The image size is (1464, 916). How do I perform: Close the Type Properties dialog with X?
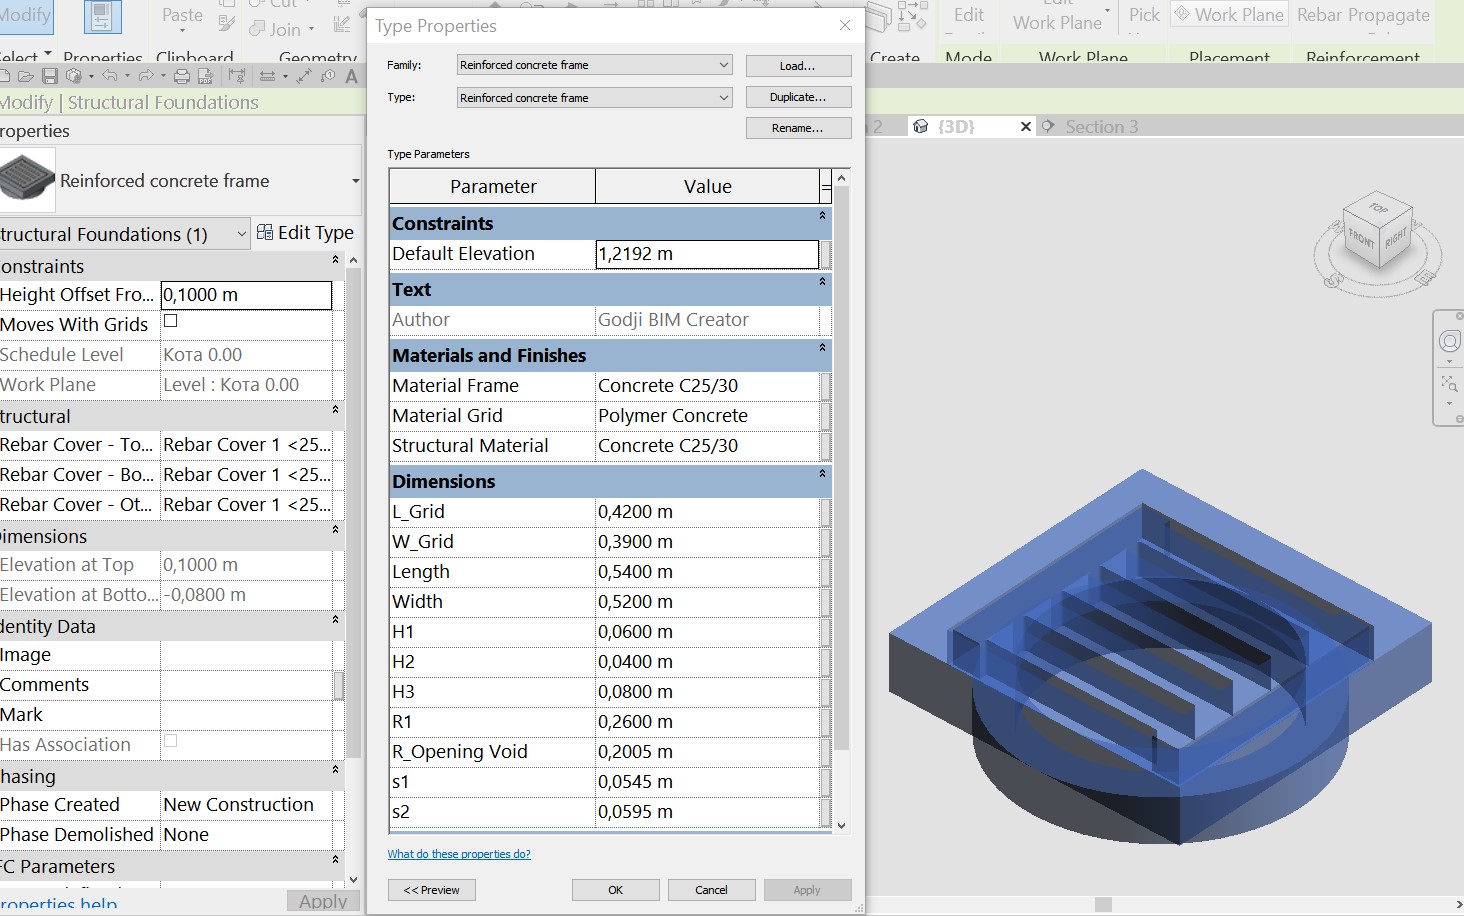(845, 25)
